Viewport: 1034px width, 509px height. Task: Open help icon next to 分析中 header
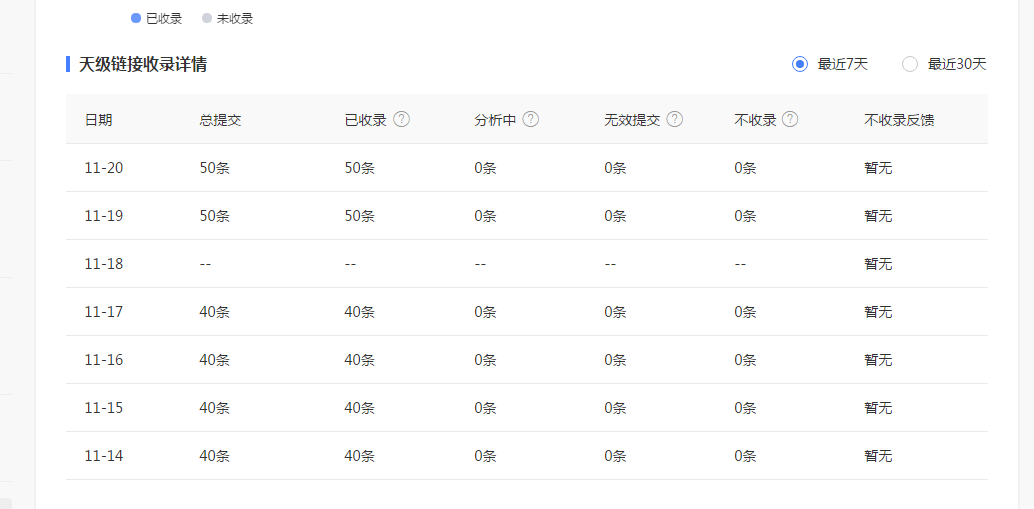tap(531, 119)
